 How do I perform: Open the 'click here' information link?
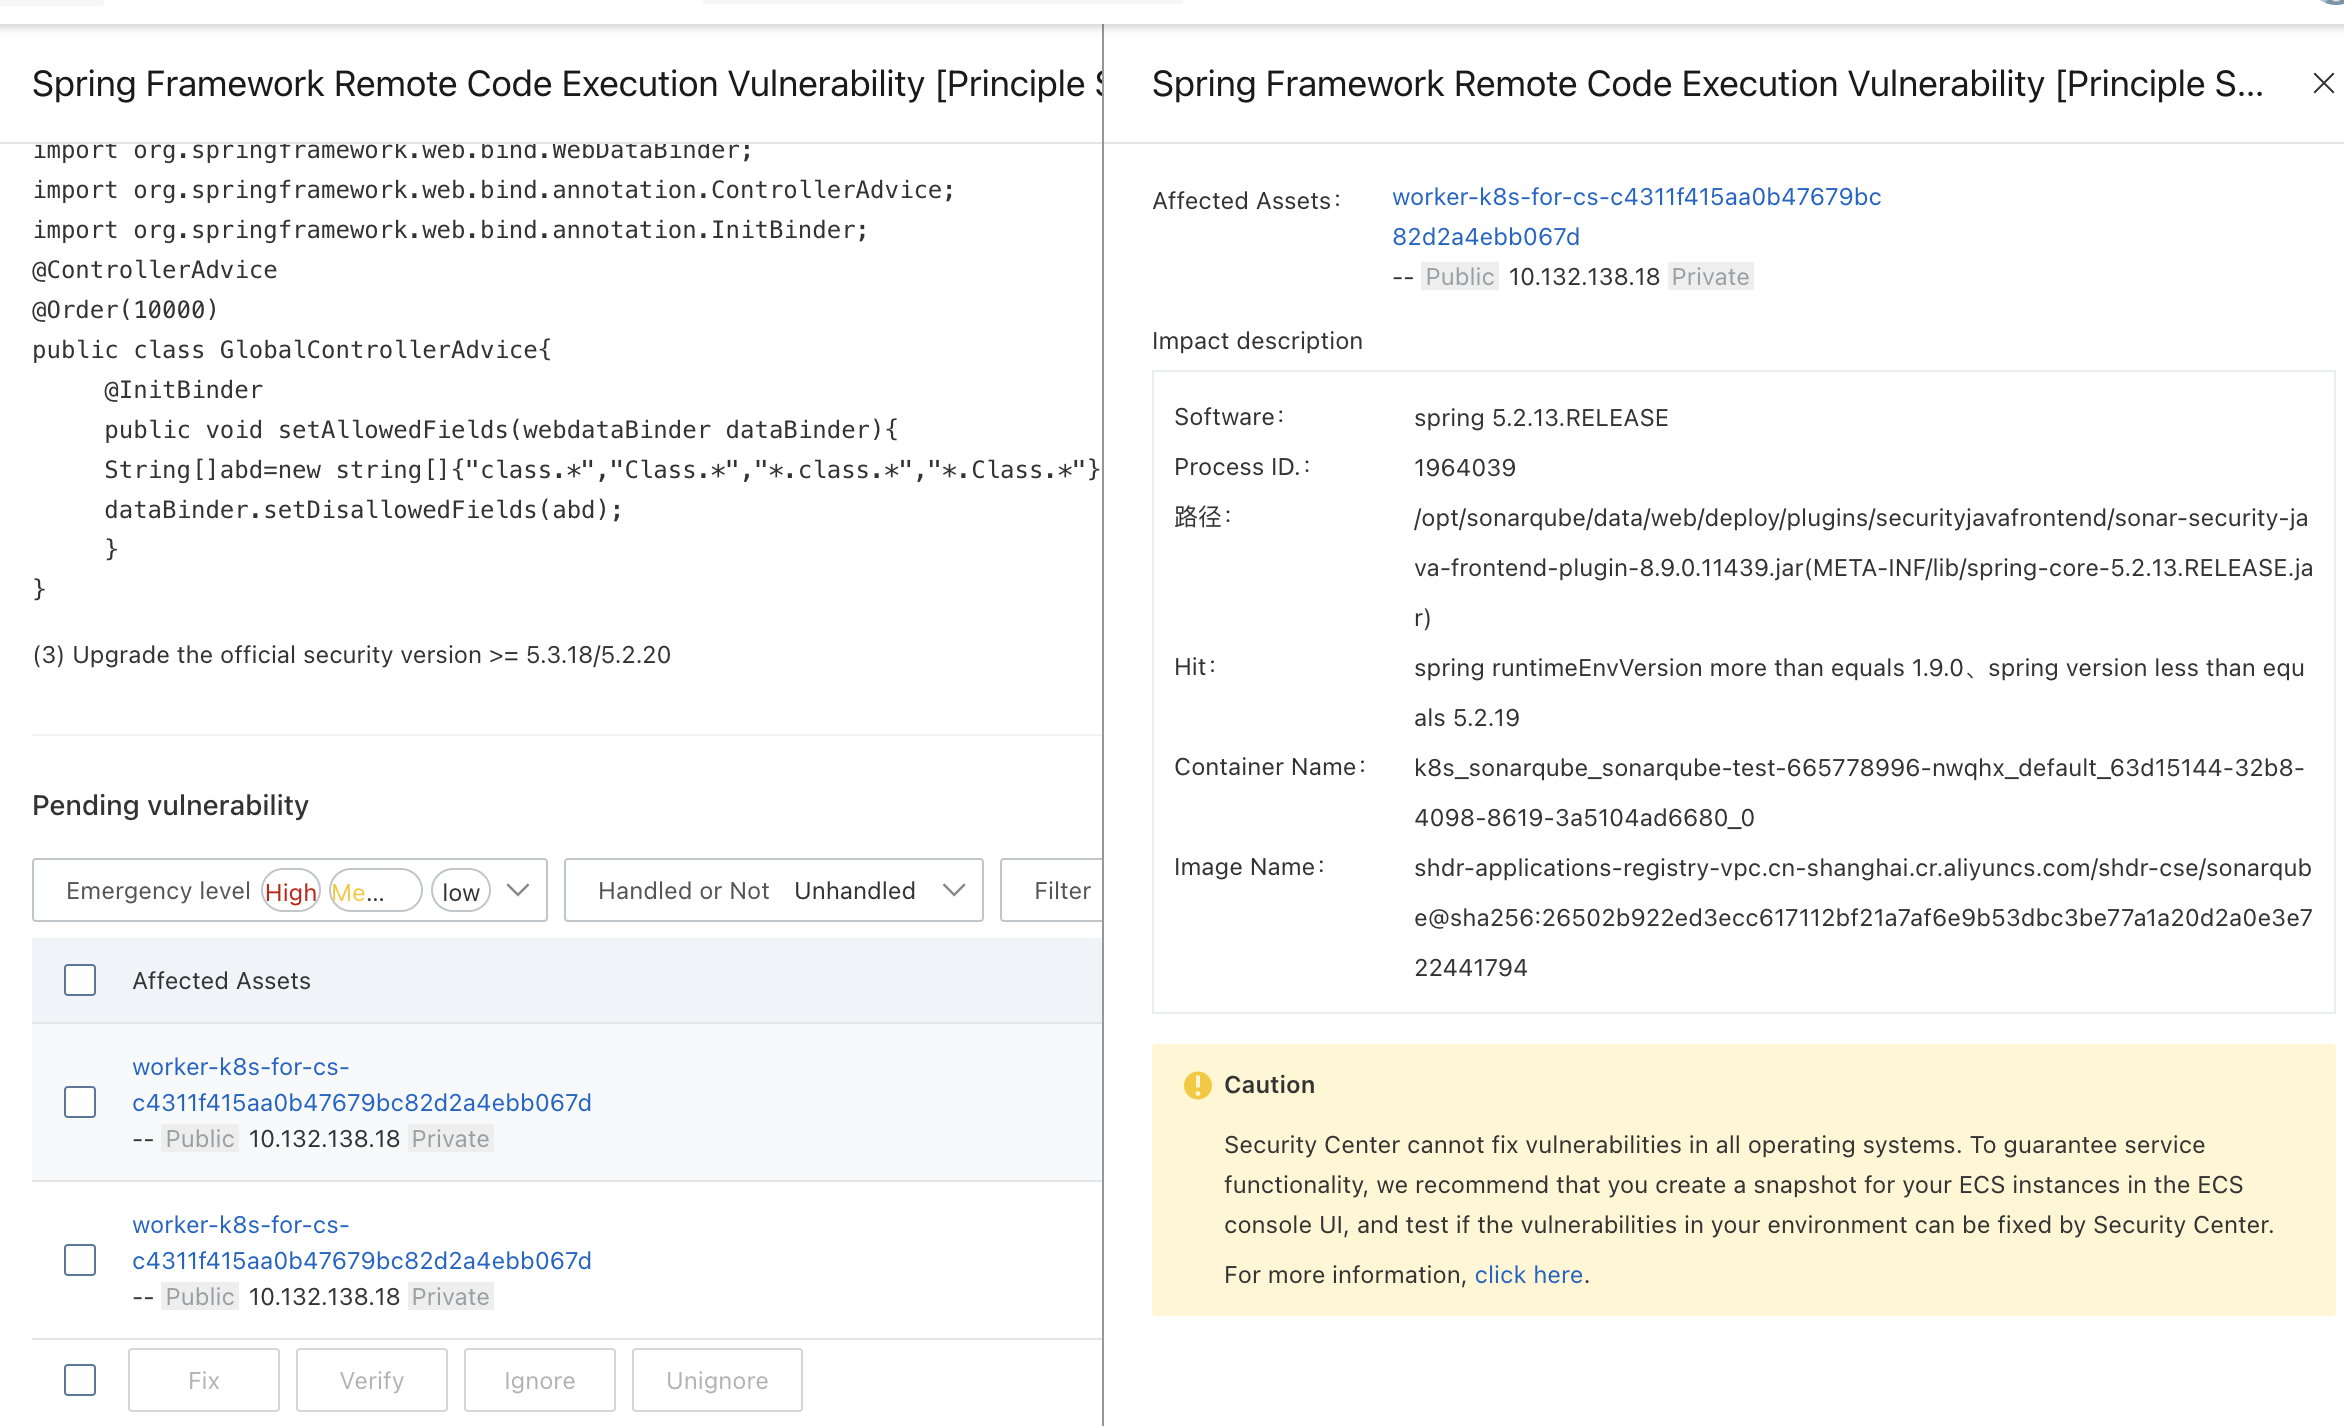tap(1528, 1275)
